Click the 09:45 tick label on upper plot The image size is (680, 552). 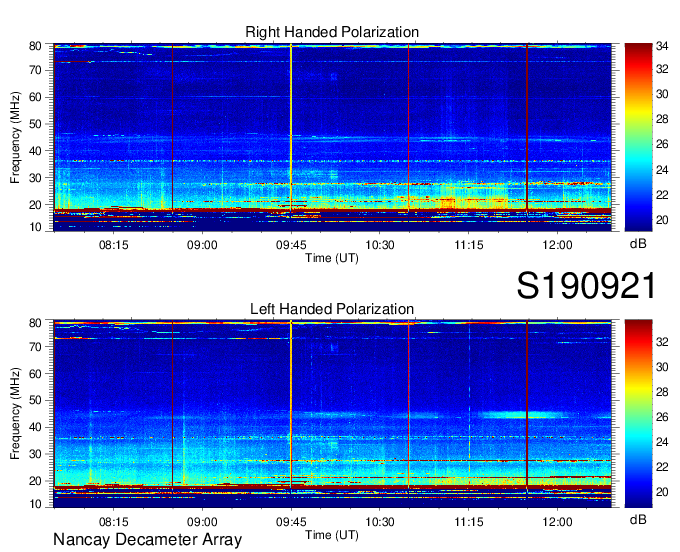tap(291, 245)
